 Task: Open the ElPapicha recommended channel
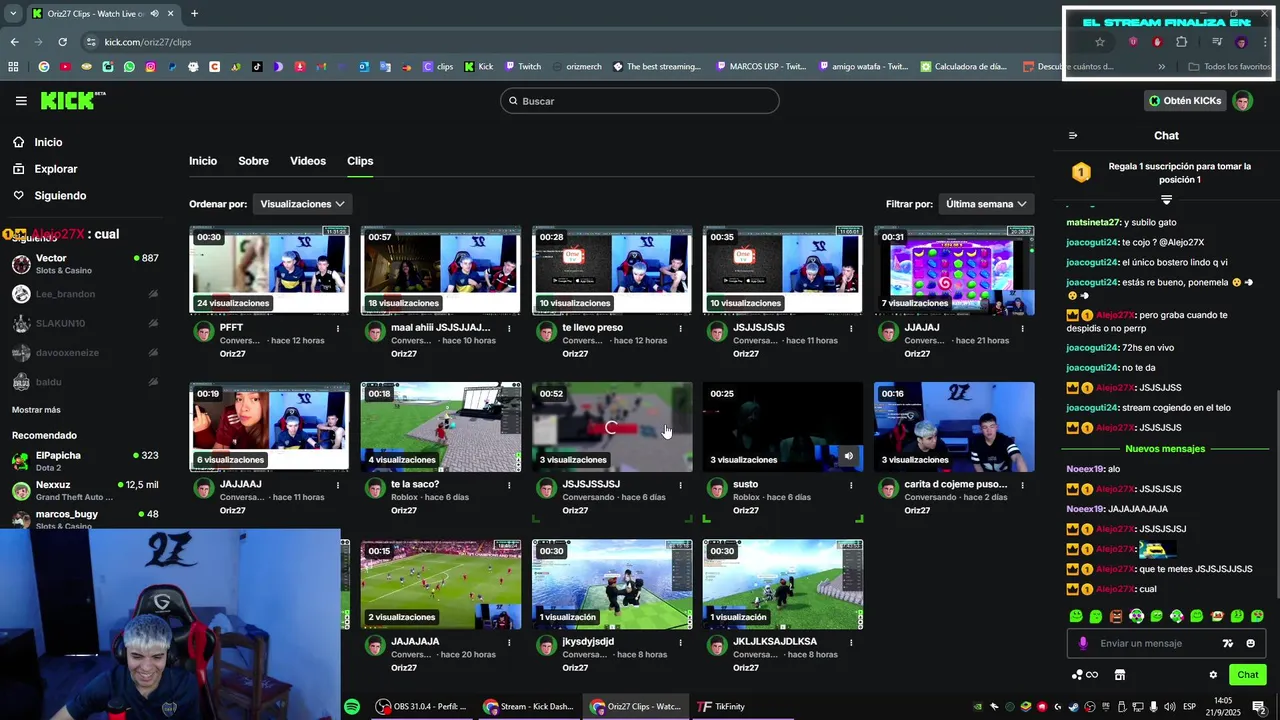point(85,461)
